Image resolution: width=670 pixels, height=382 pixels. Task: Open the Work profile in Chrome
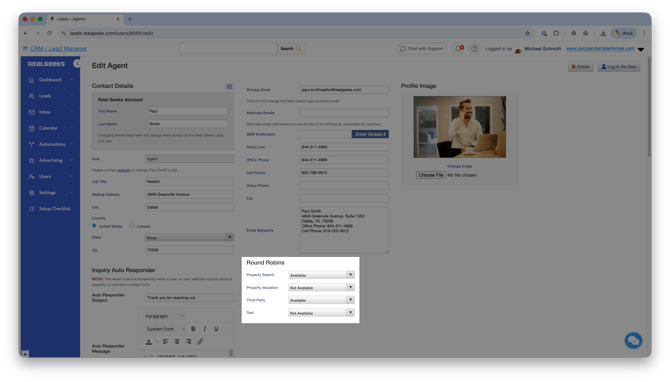pyautogui.click(x=624, y=33)
